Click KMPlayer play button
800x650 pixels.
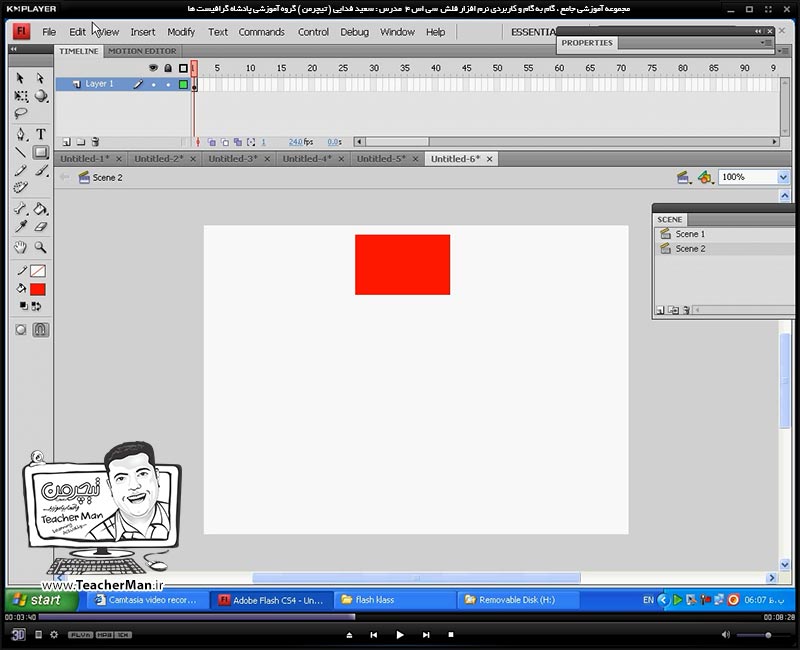(x=399, y=635)
